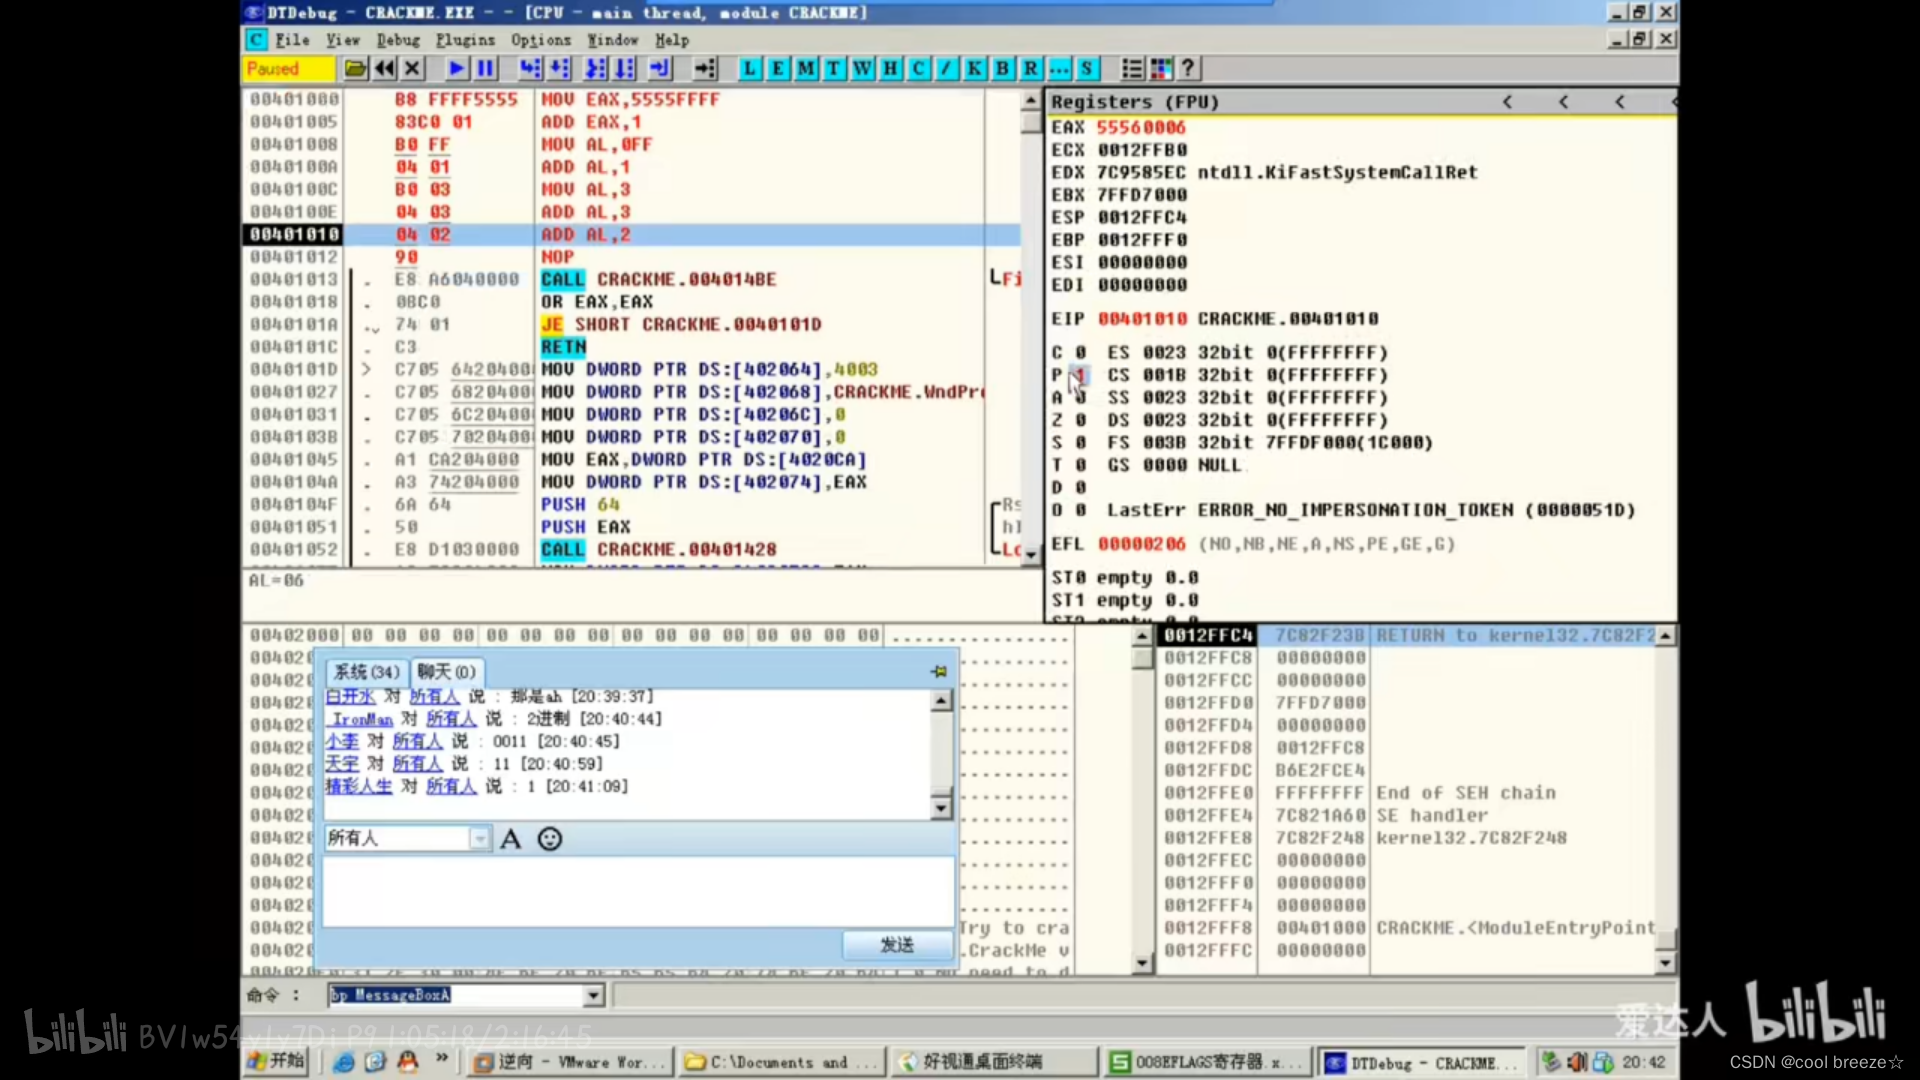Toggle the T trap flag value
Viewport: 1920px width, 1080px height.
pos(1080,465)
